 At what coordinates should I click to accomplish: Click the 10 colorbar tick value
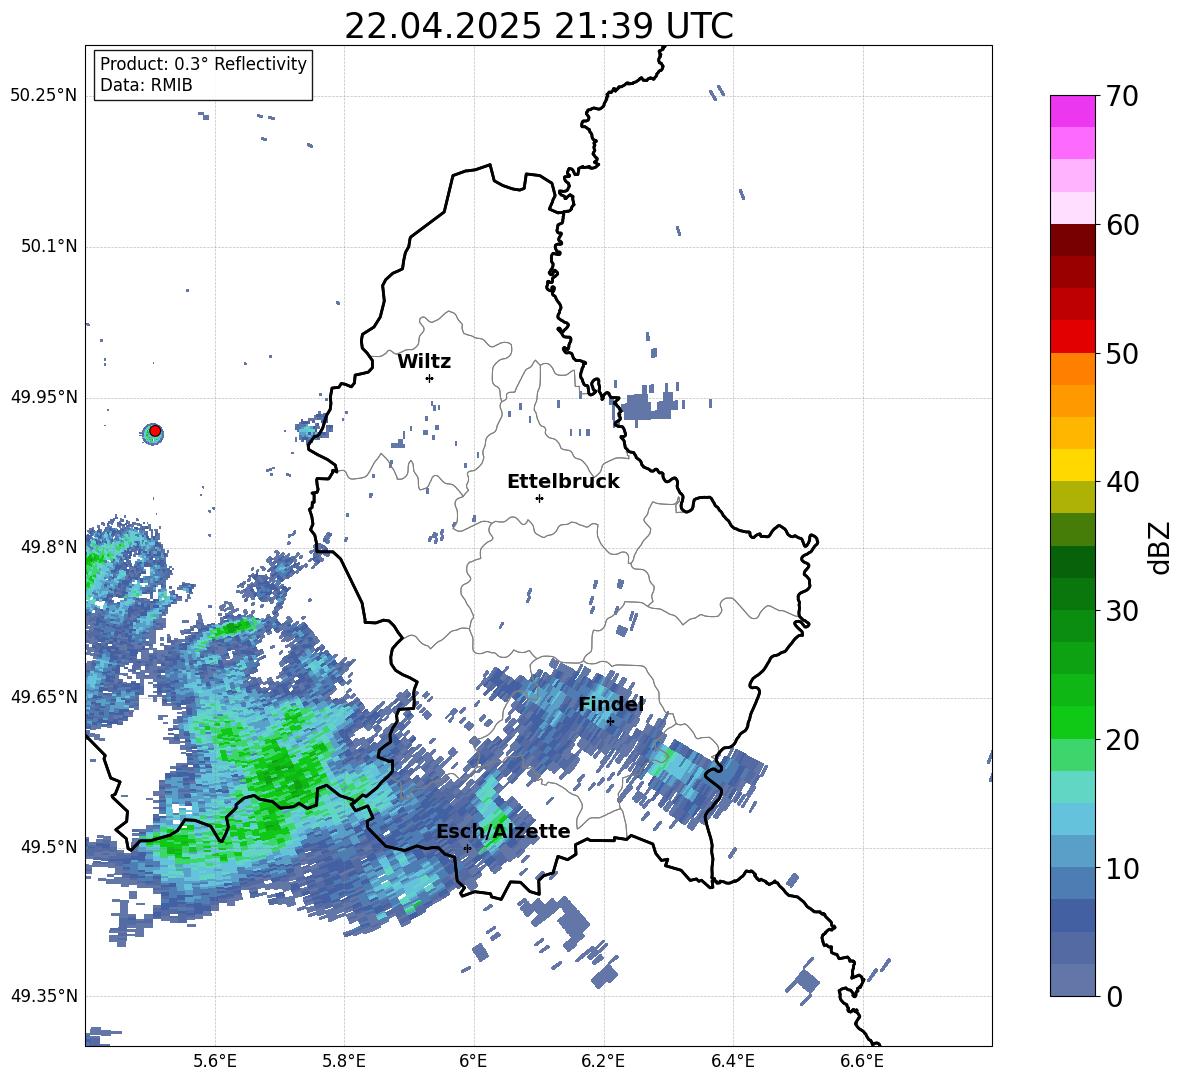tap(1123, 868)
